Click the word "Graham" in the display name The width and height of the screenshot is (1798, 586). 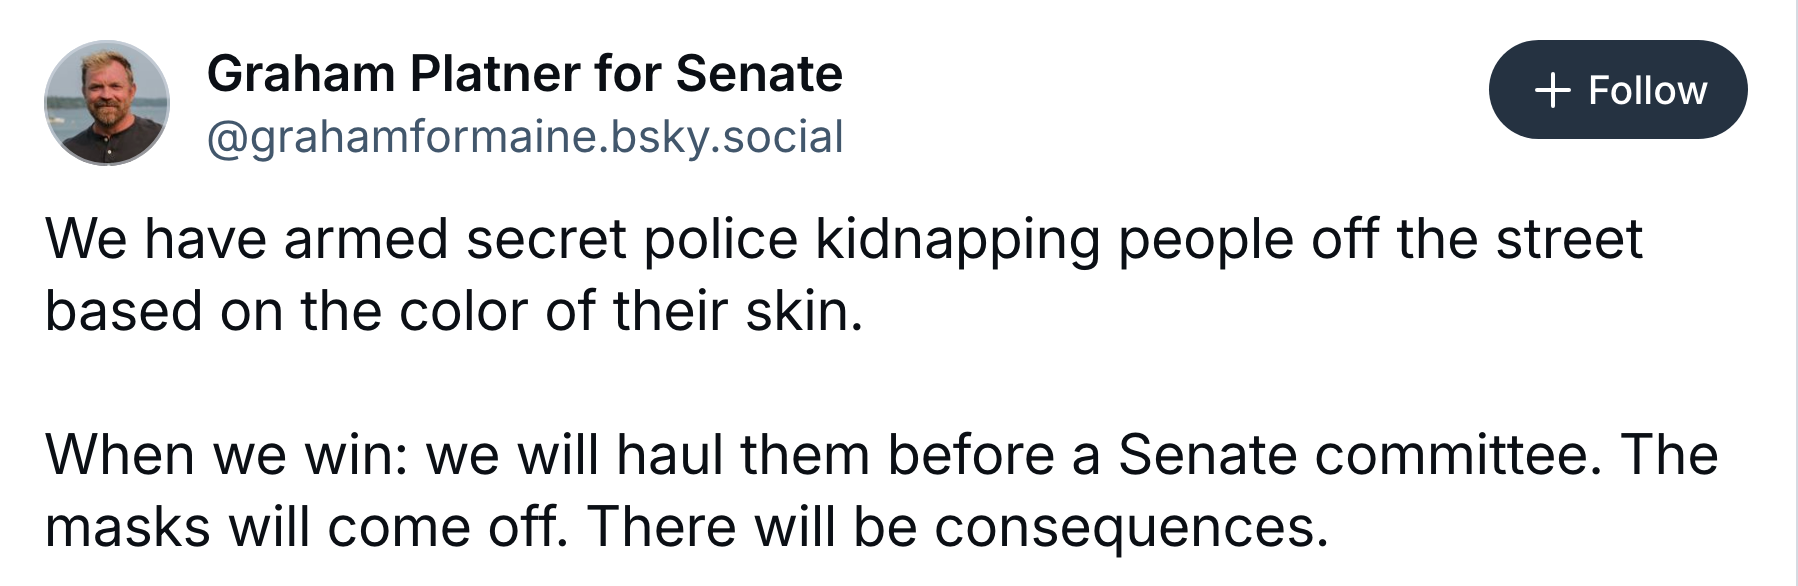[301, 74]
